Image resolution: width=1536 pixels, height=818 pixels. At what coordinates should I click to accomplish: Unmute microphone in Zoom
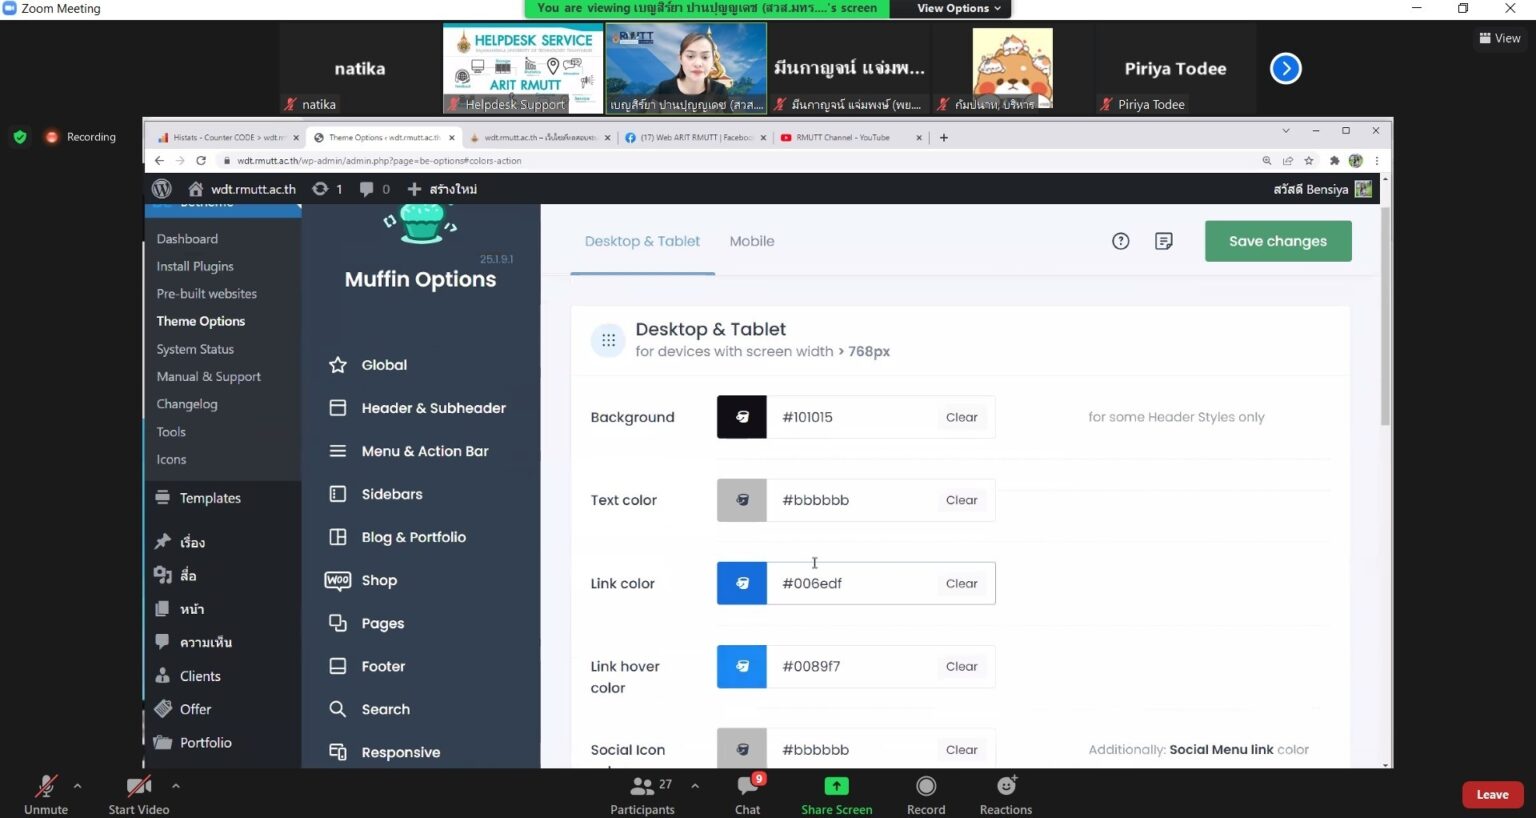pos(46,795)
